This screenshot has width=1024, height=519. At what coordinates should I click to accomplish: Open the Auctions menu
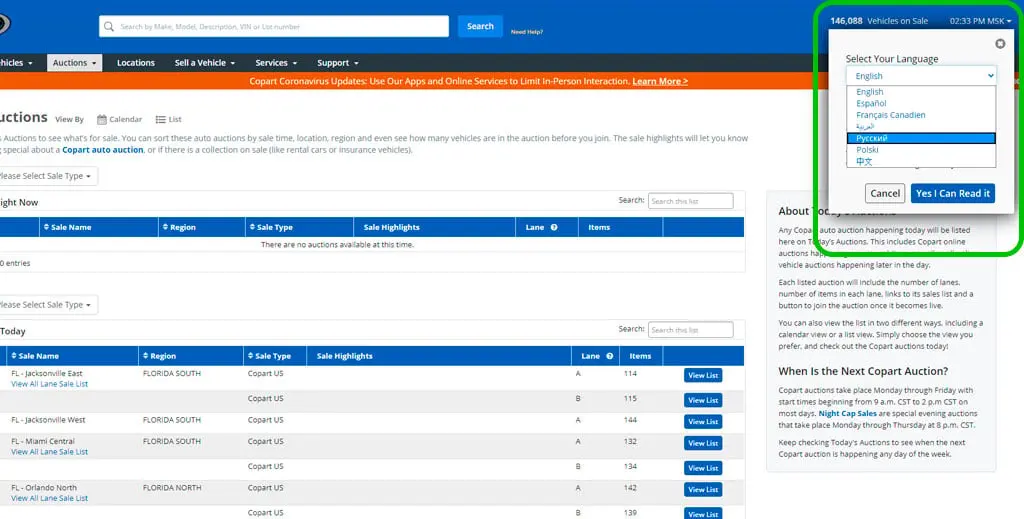click(x=74, y=63)
